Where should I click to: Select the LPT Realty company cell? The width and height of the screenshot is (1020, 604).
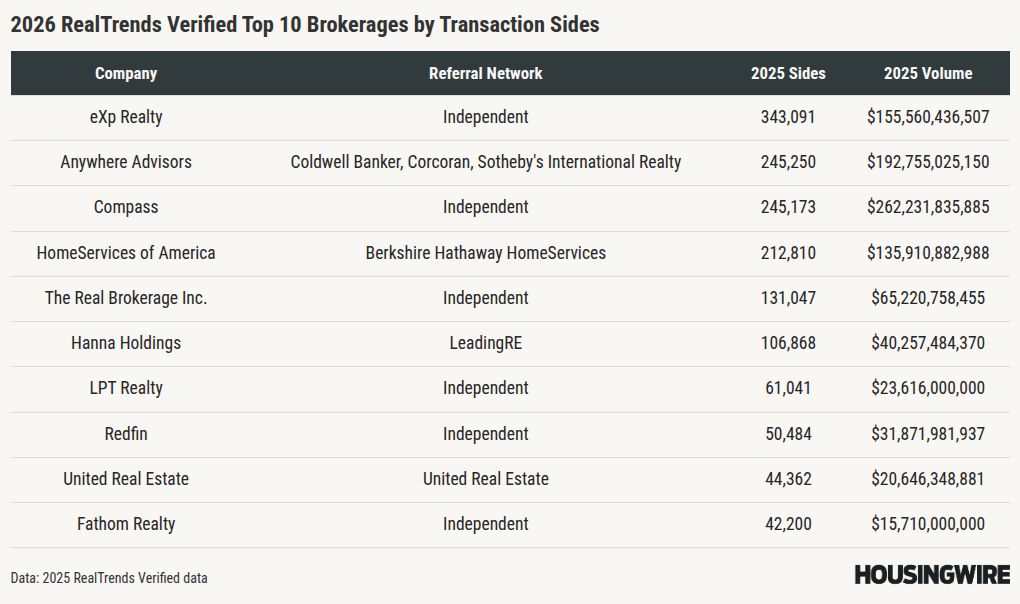click(x=126, y=388)
